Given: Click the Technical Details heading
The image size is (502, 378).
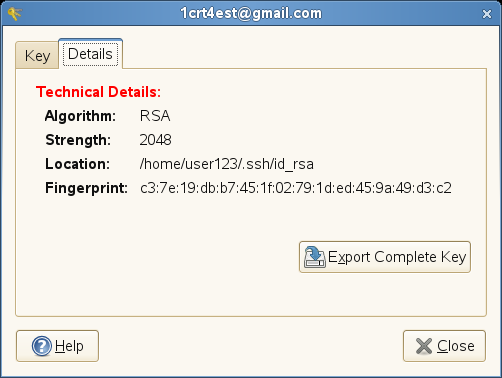Looking at the screenshot, I should 98,92.
